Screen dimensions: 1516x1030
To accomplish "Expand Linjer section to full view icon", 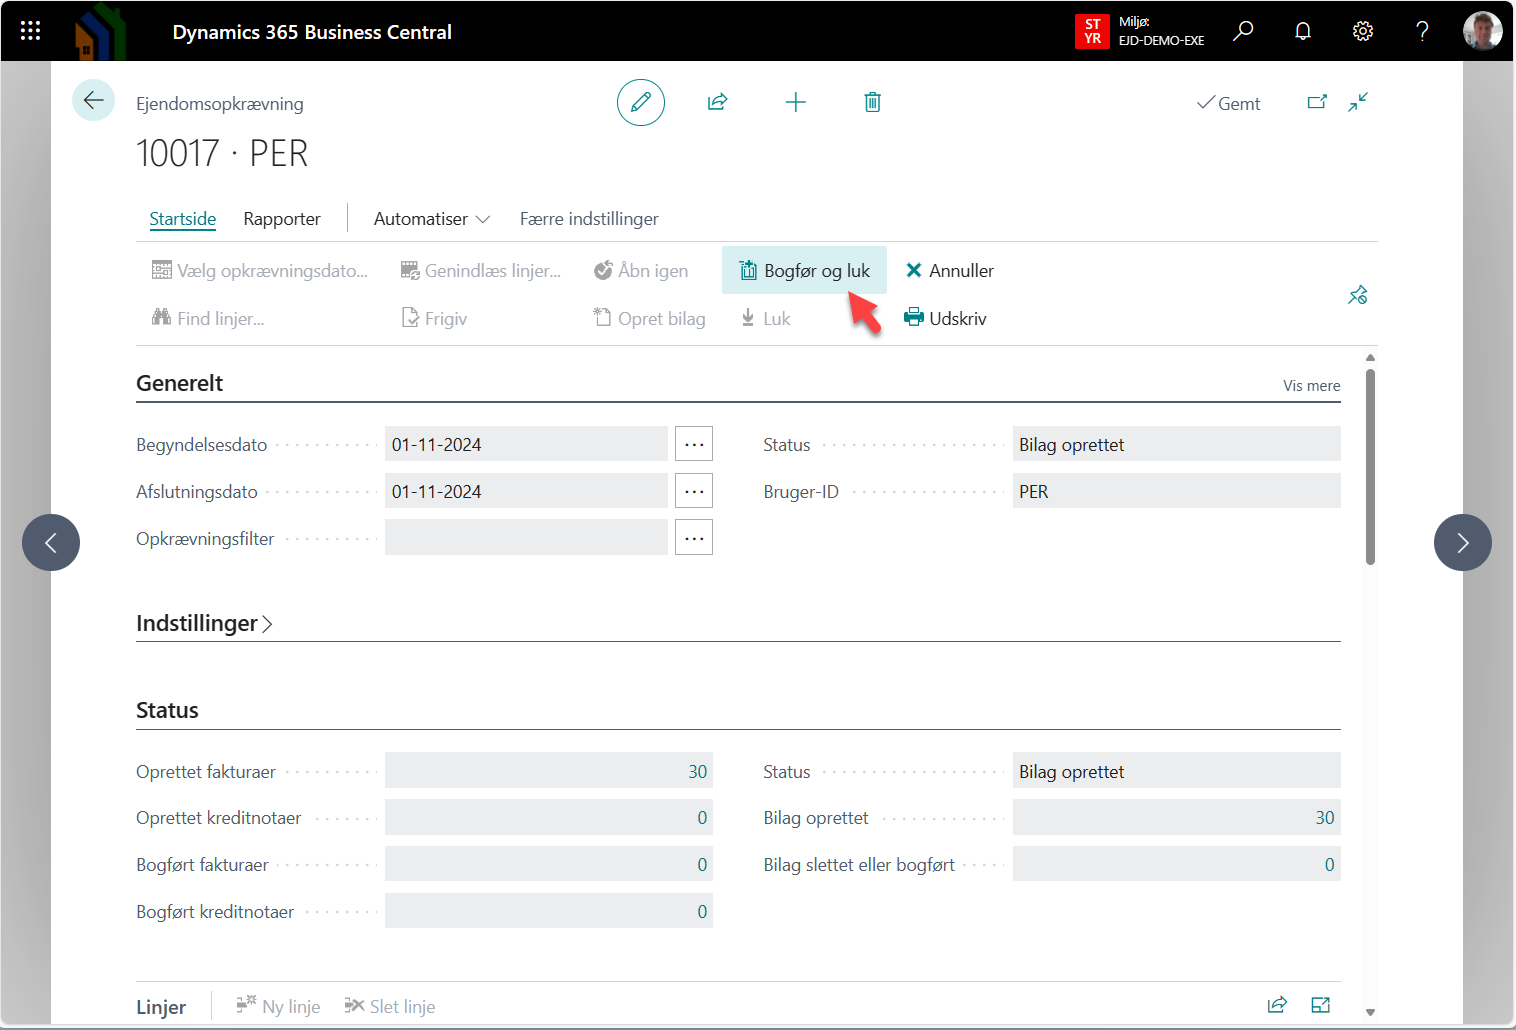I will pyautogui.click(x=1321, y=1005).
